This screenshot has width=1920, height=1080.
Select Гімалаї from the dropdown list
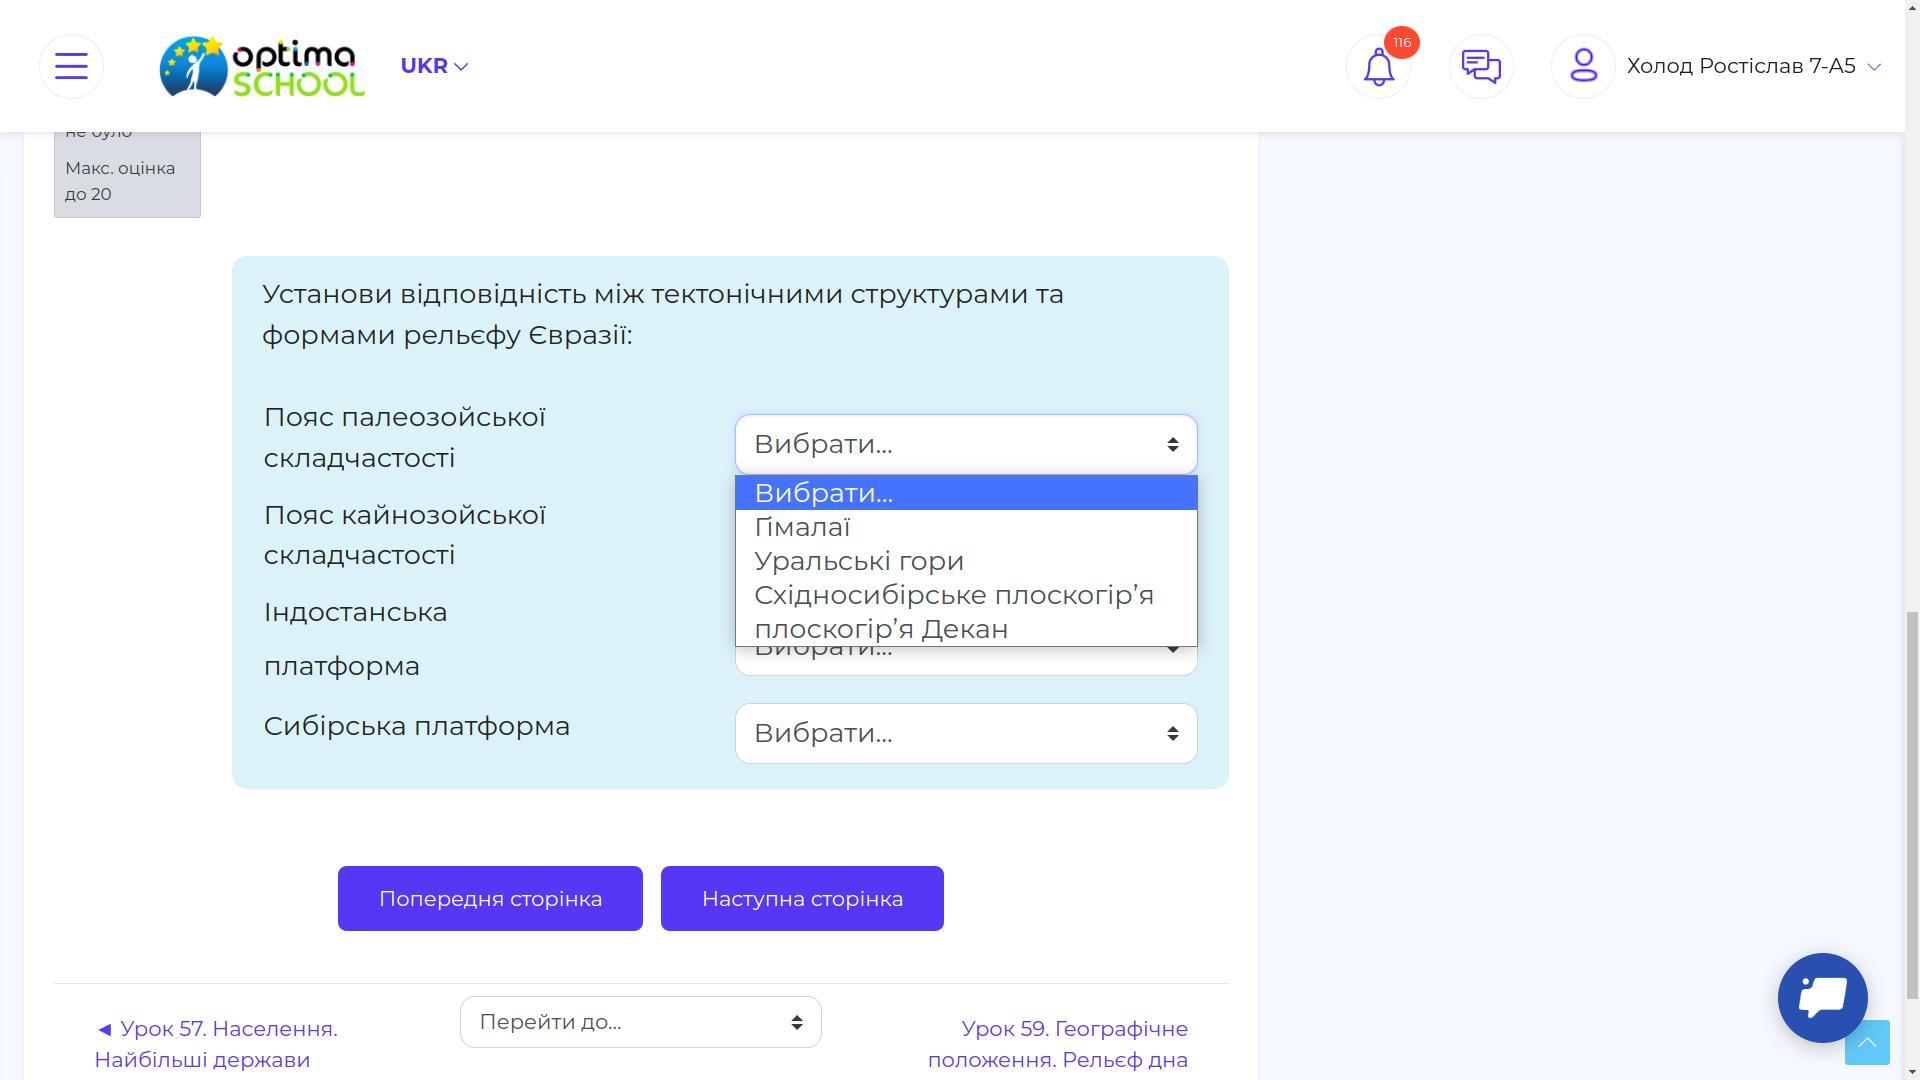(x=802, y=527)
